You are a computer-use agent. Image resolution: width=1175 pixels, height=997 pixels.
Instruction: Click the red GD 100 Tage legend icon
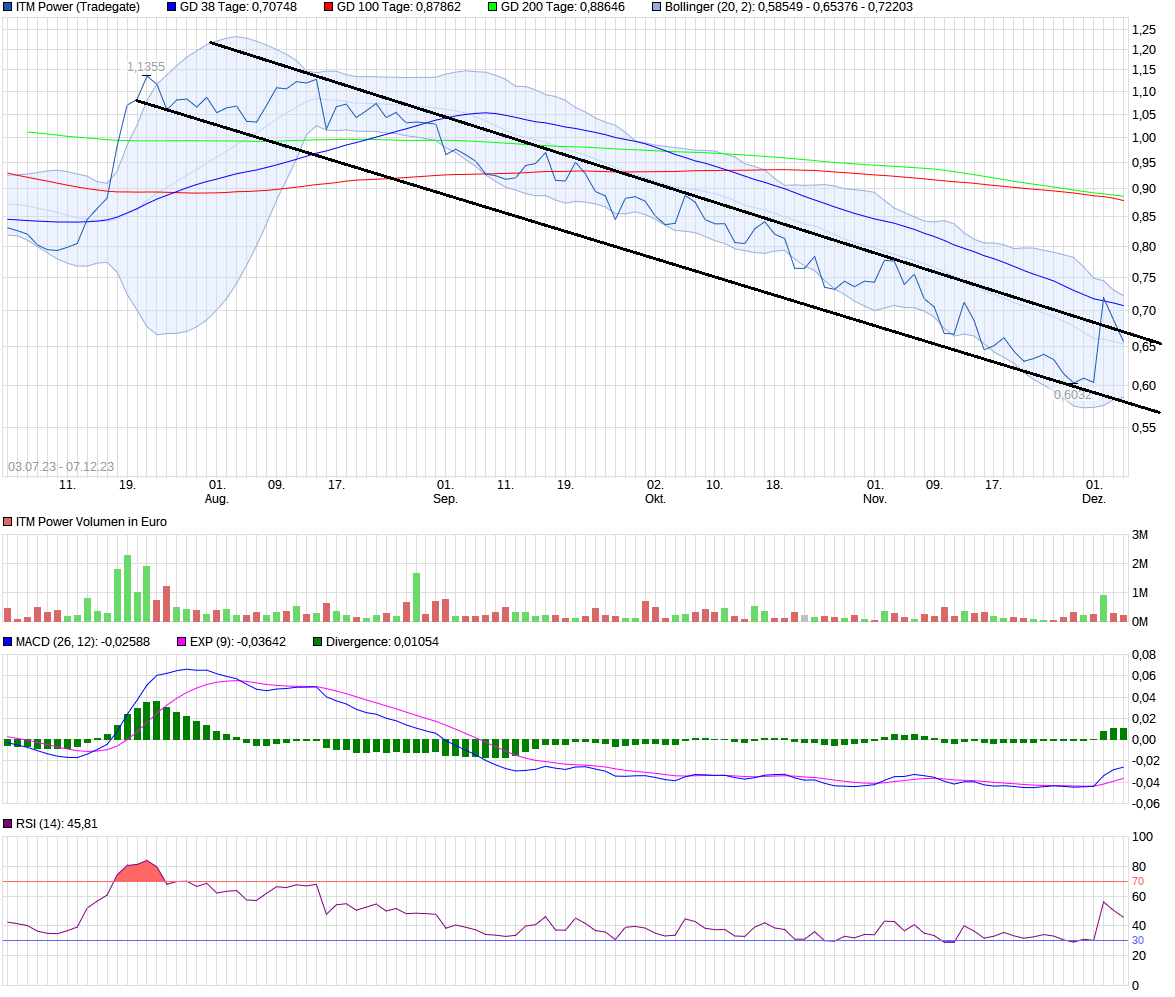(327, 8)
